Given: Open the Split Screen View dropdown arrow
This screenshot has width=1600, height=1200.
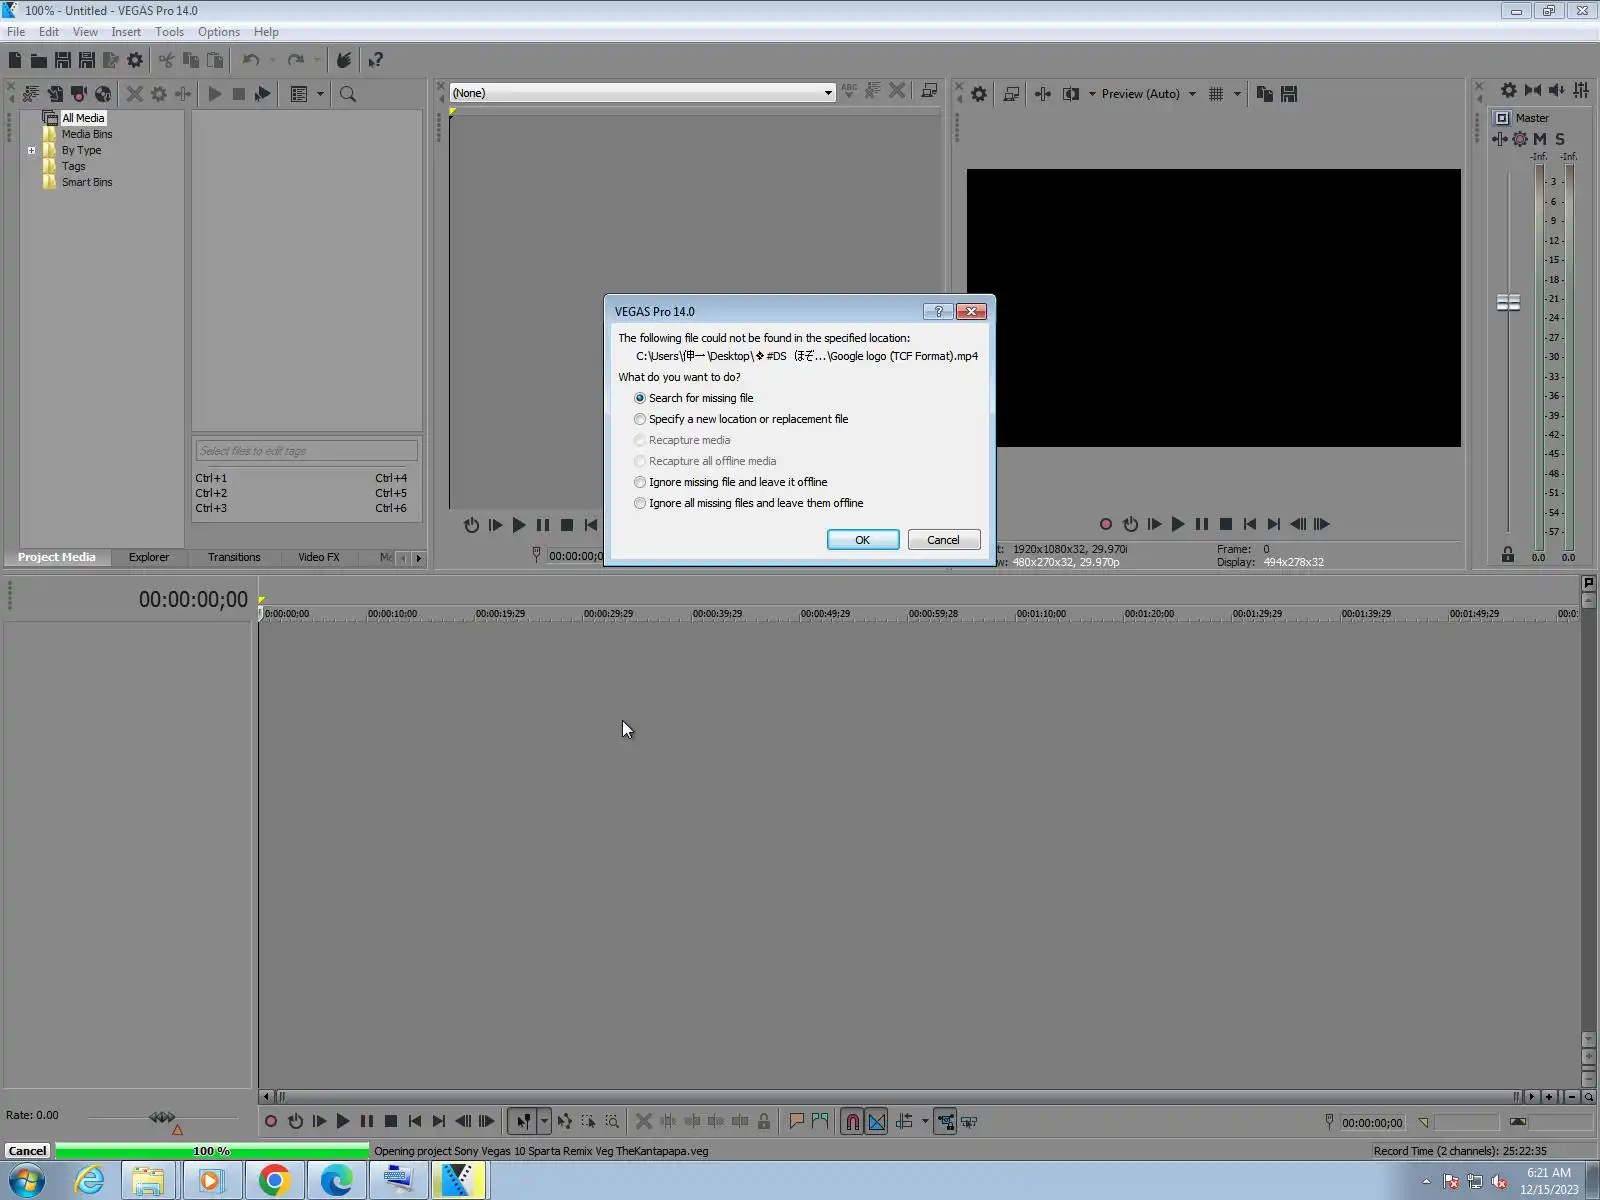Looking at the screenshot, I should click(x=1092, y=94).
